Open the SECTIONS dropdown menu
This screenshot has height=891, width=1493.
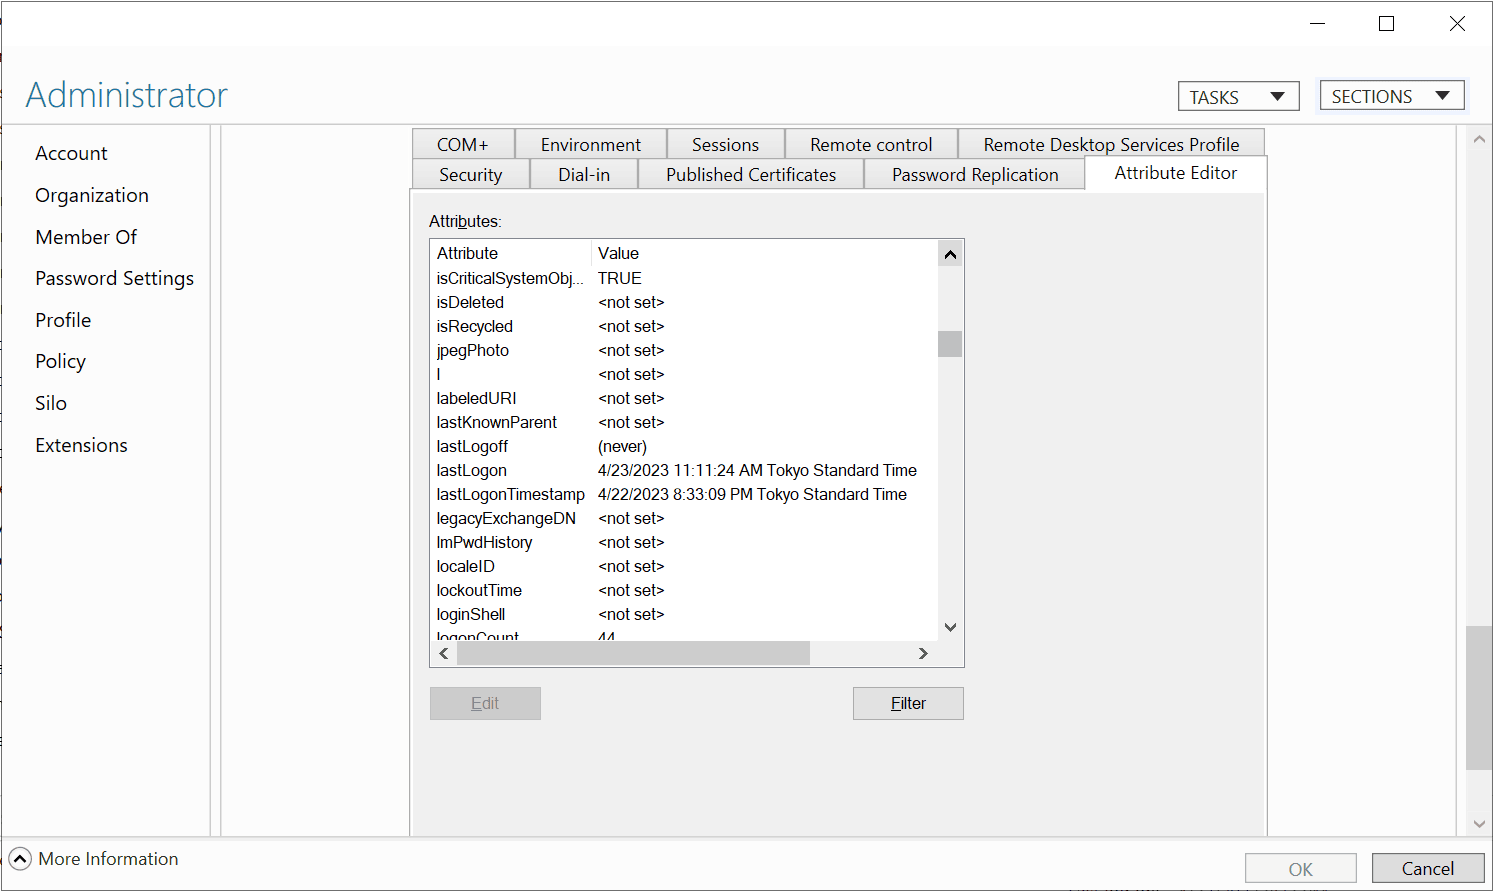pos(1392,96)
